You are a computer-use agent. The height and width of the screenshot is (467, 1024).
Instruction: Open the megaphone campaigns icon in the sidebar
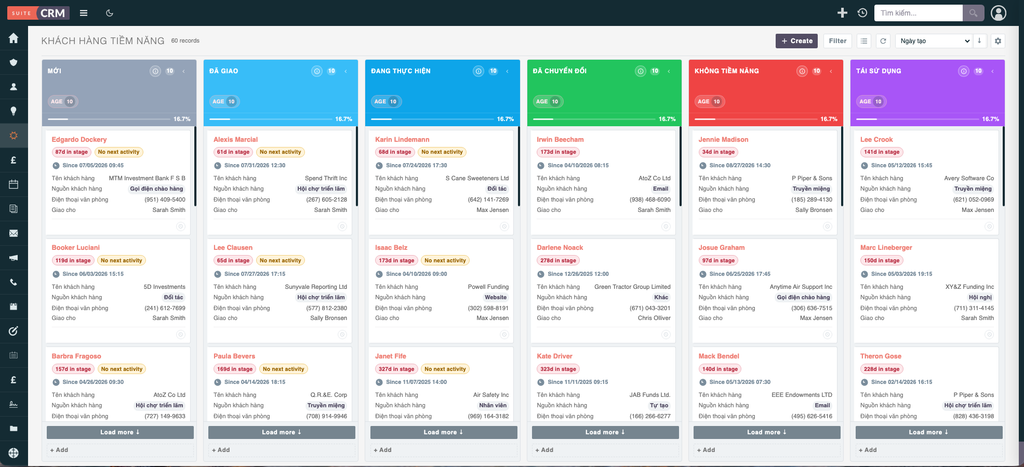(13, 258)
